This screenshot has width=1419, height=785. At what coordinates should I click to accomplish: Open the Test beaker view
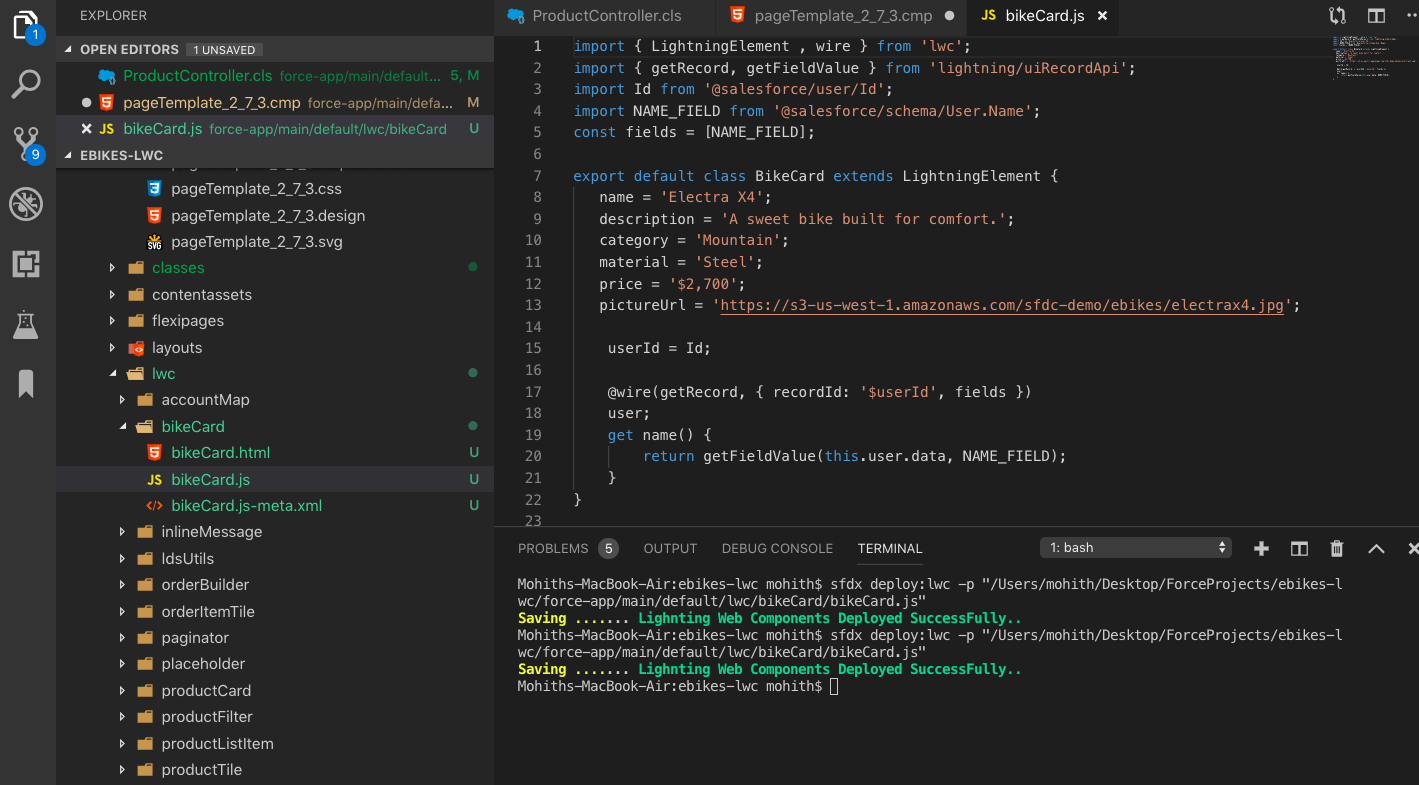coord(26,324)
